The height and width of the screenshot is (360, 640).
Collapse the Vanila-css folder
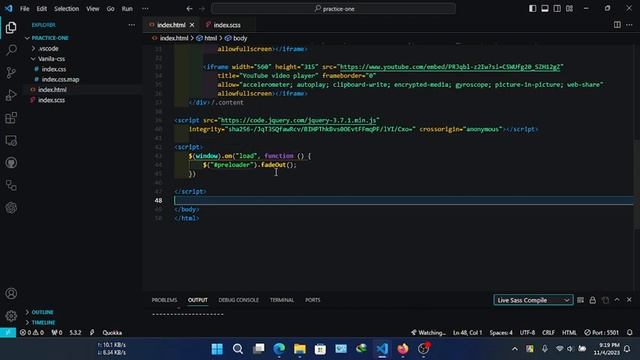(x=51, y=59)
